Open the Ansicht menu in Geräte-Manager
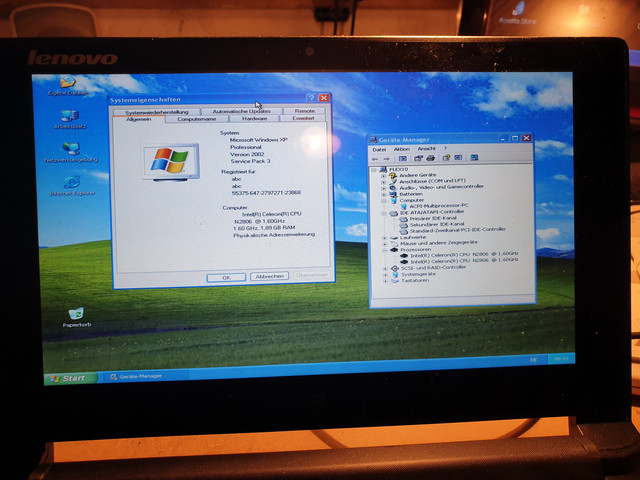 pyautogui.click(x=427, y=149)
